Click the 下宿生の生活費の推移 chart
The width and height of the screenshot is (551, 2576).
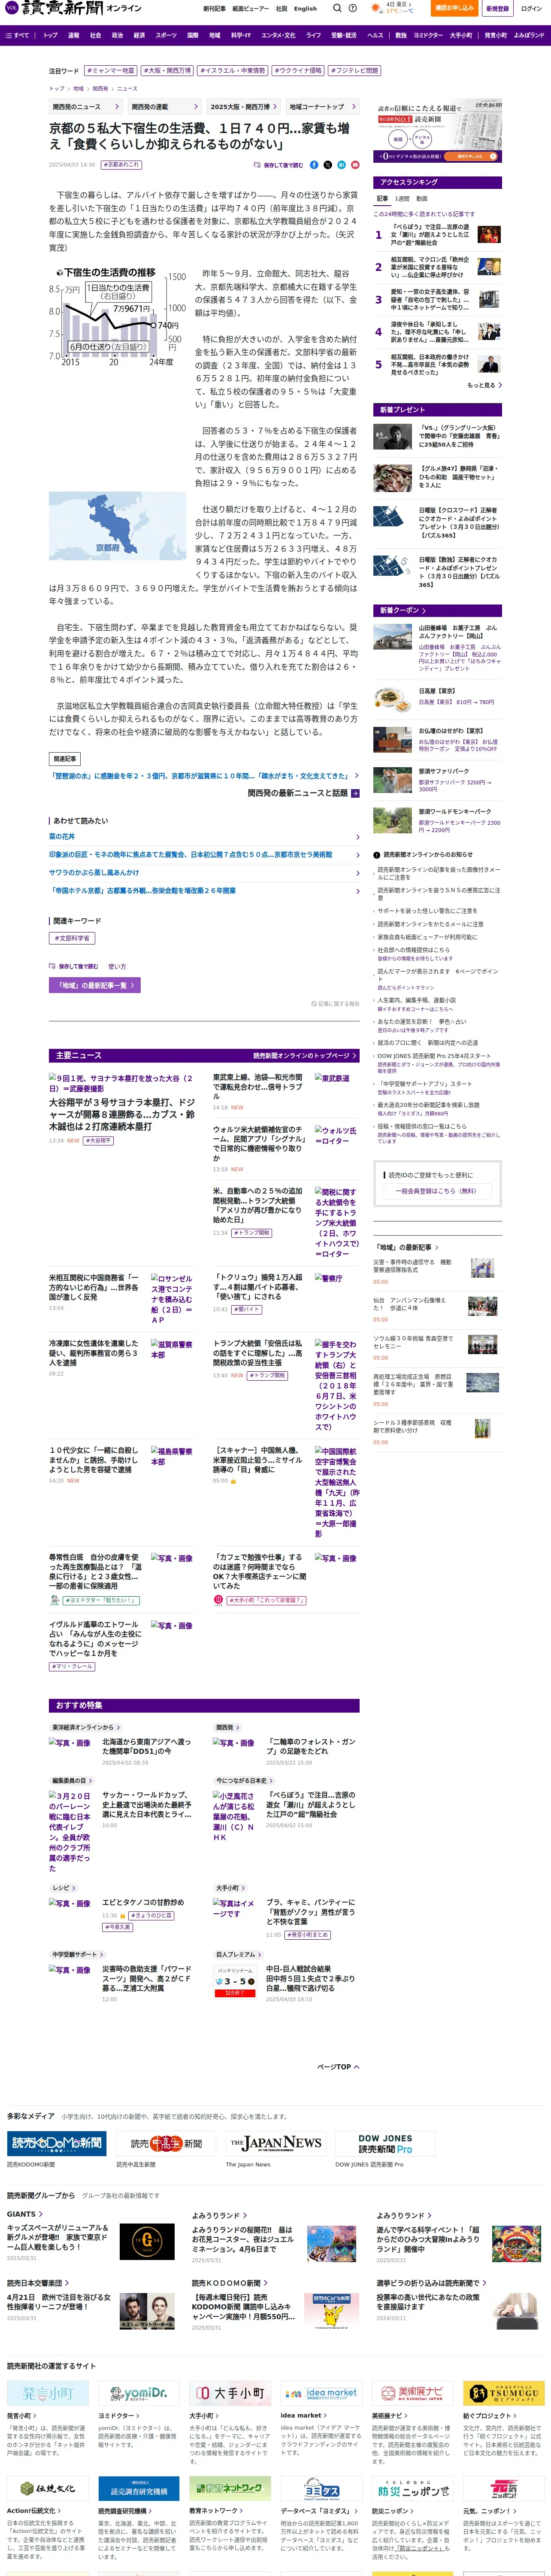point(117,316)
